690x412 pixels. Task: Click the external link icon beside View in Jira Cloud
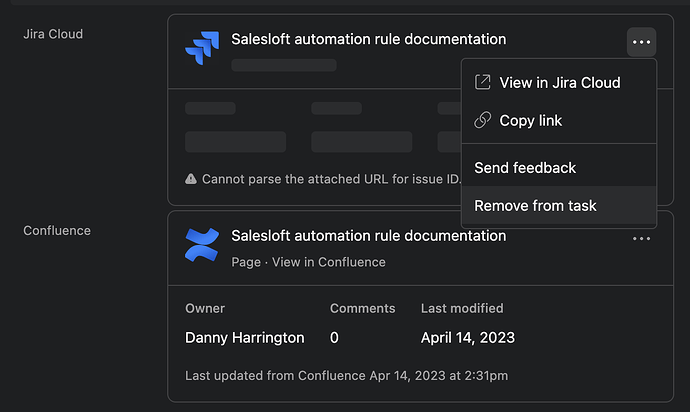coord(482,82)
